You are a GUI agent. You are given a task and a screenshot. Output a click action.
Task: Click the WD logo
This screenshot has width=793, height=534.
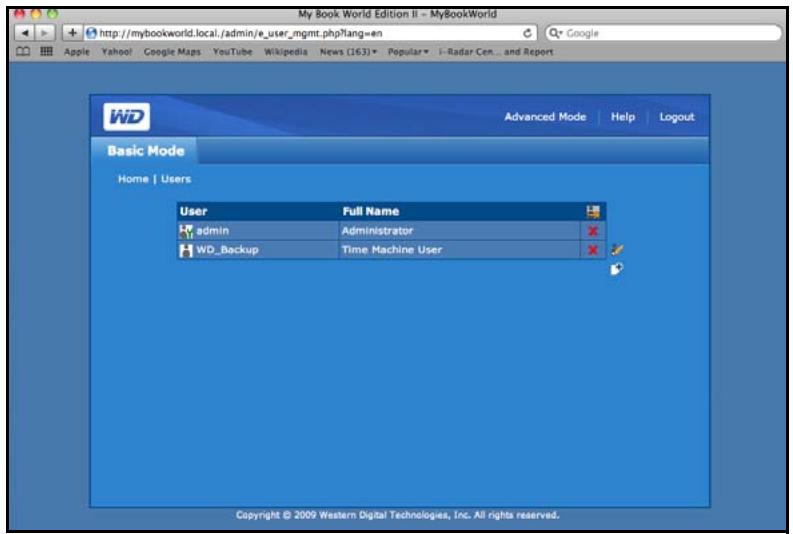pyautogui.click(x=126, y=117)
